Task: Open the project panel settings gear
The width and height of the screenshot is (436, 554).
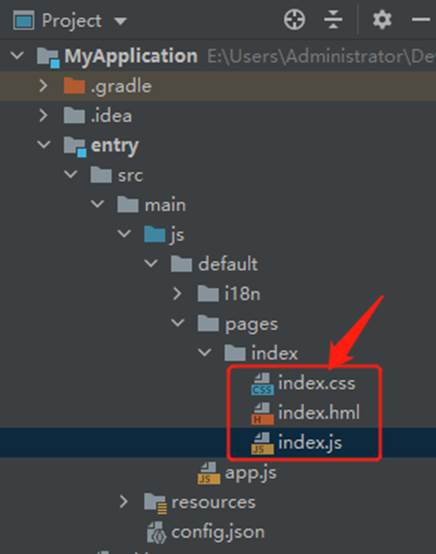Action: (x=382, y=19)
